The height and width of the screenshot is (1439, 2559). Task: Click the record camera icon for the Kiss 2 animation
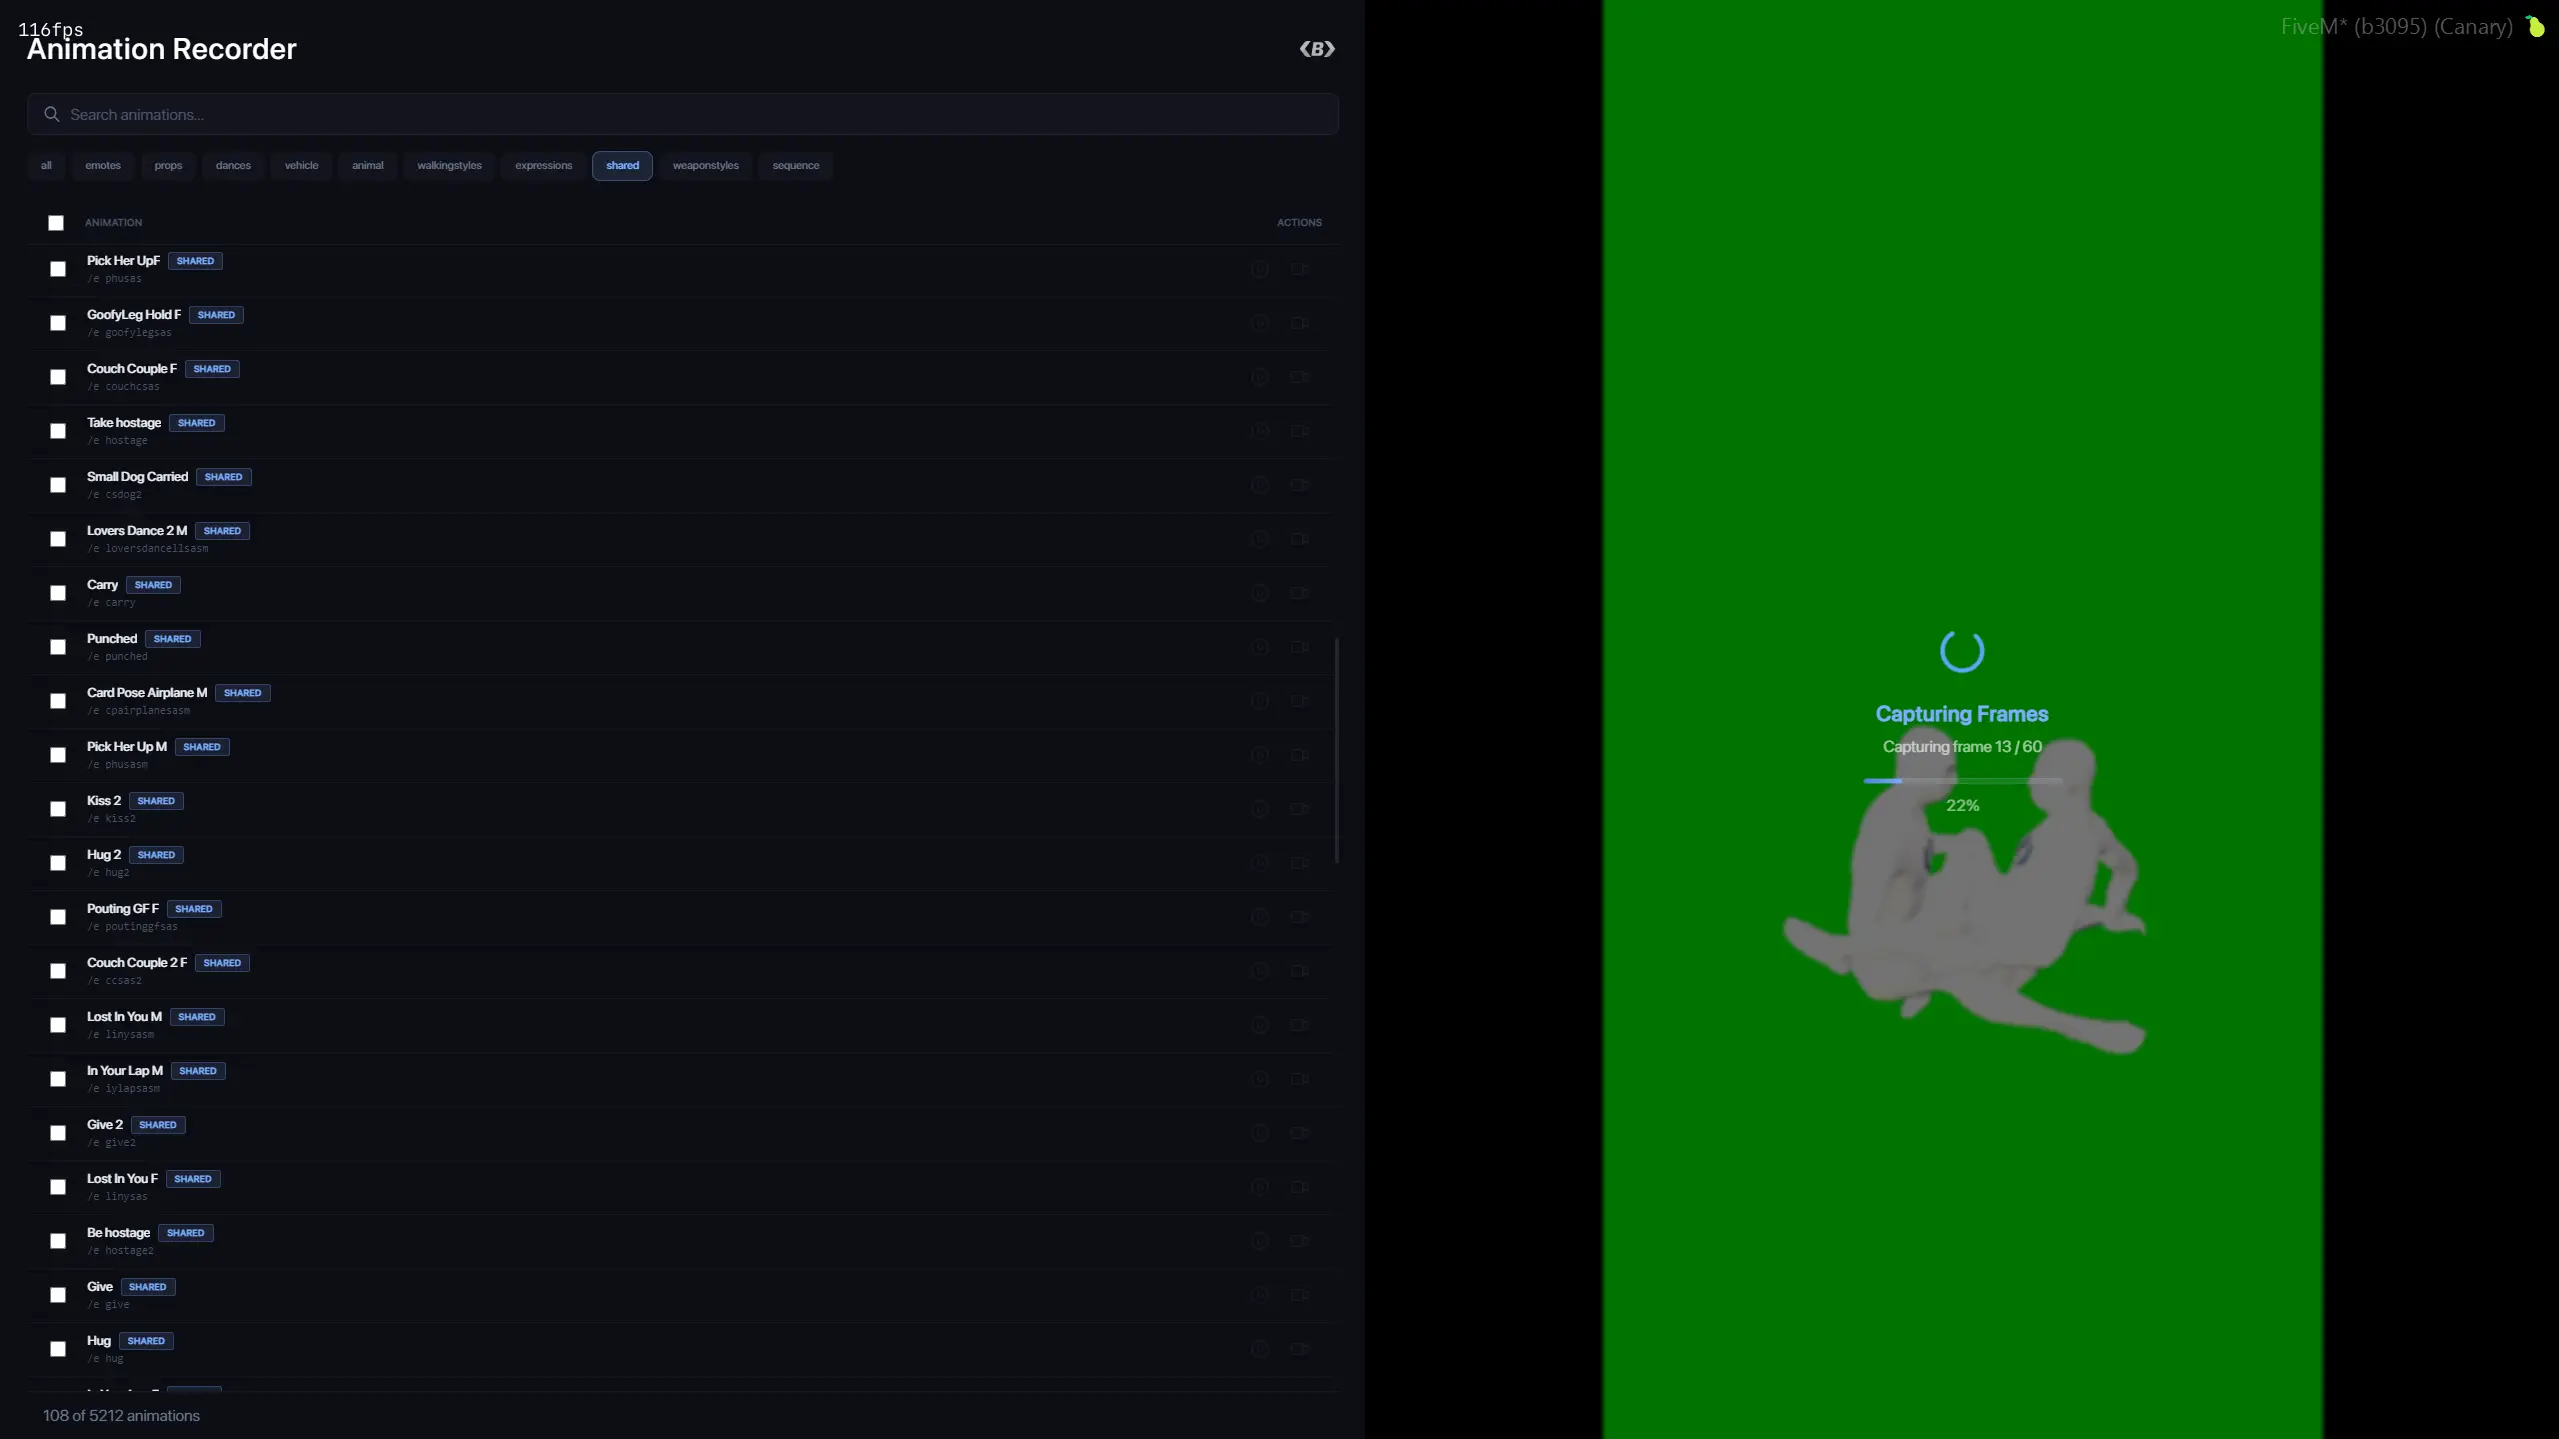point(1299,809)
